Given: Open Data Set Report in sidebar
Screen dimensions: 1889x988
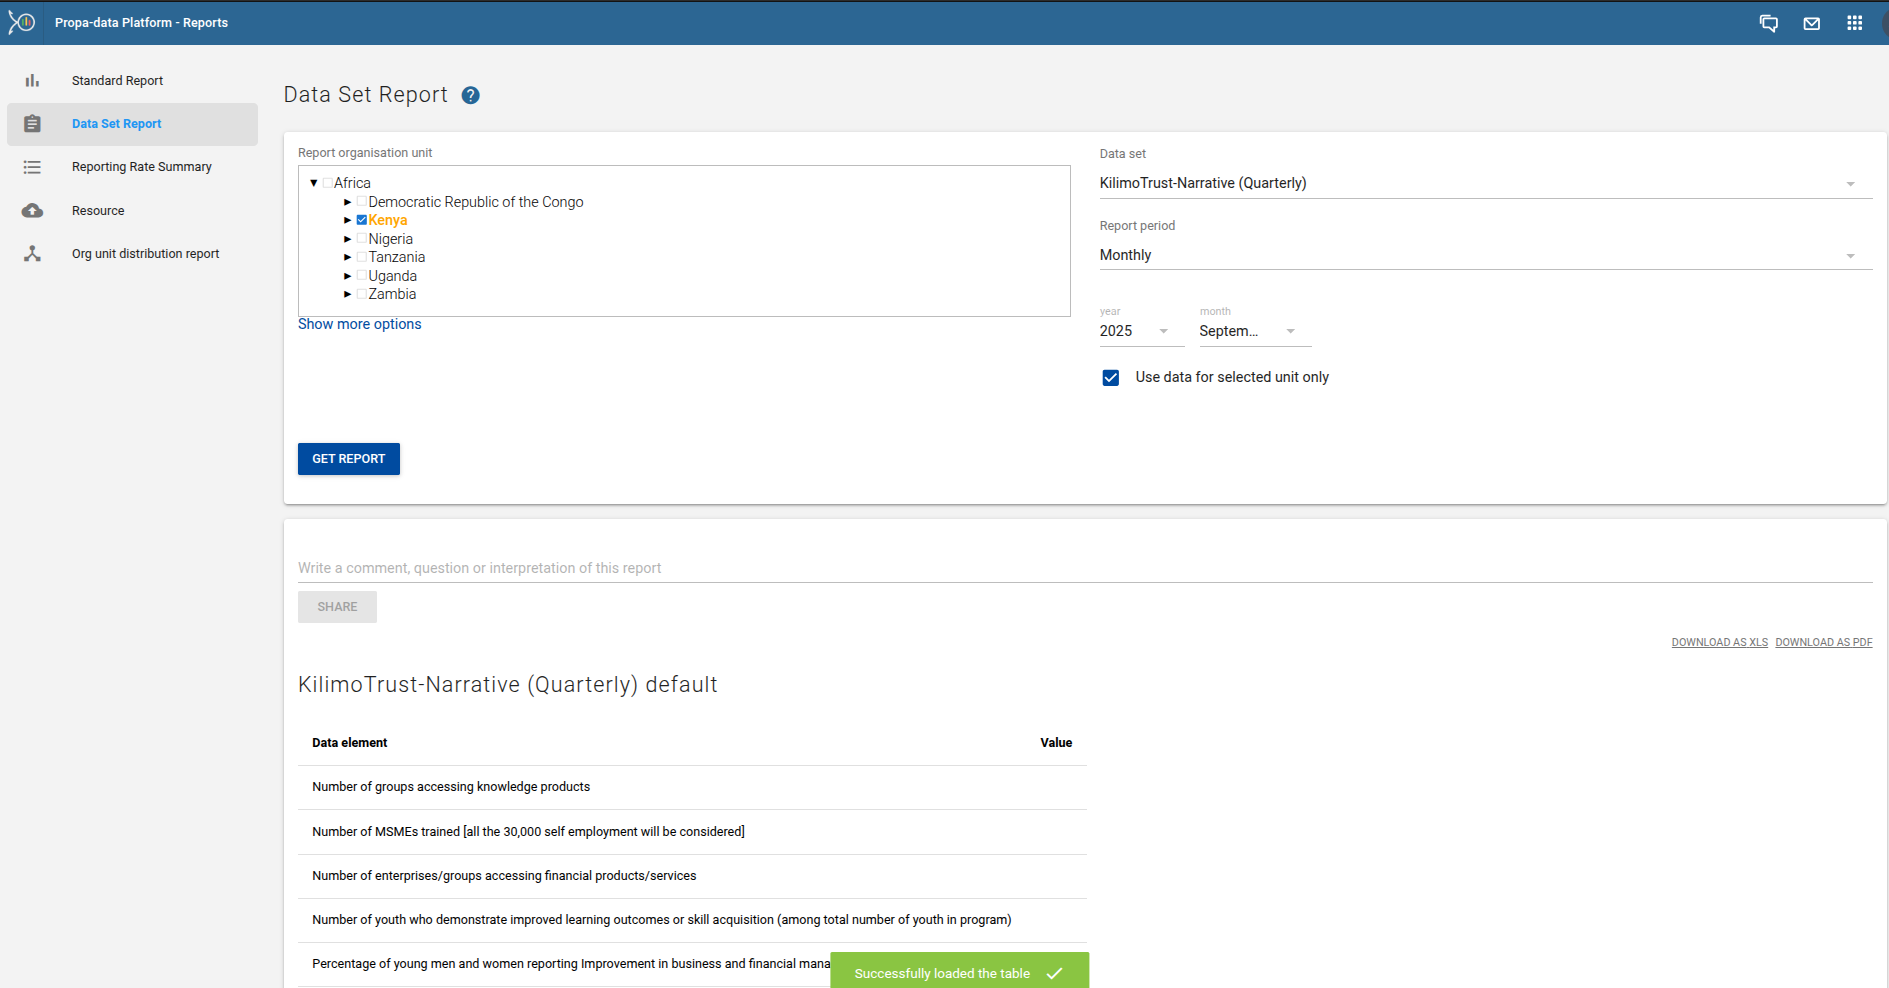Looking at the screenshot, I should pos(116,124).
